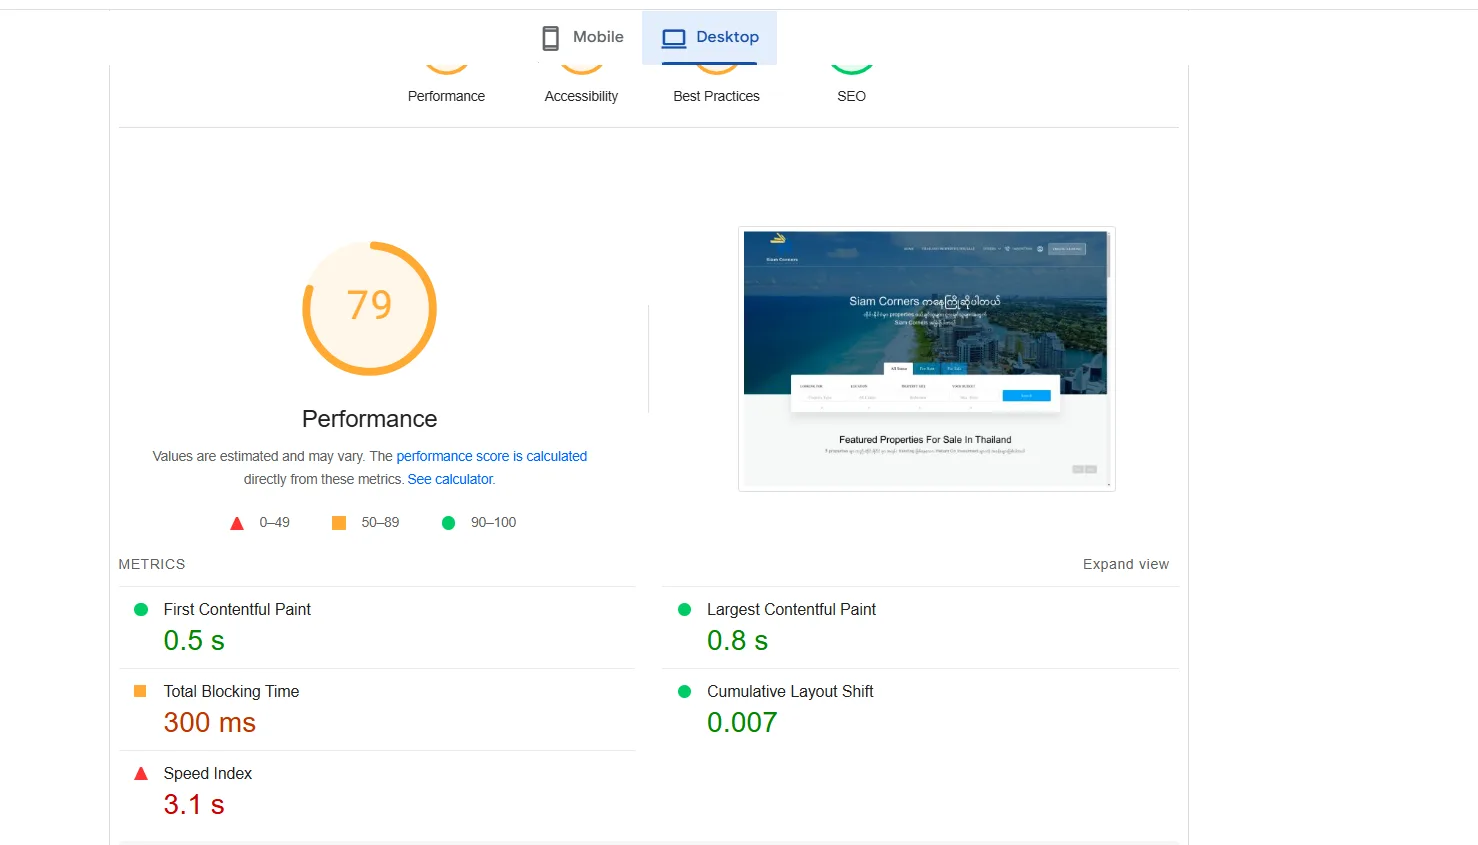
Task: Click the orange square beside Total Blocking Time
Action: click(140, 691)
